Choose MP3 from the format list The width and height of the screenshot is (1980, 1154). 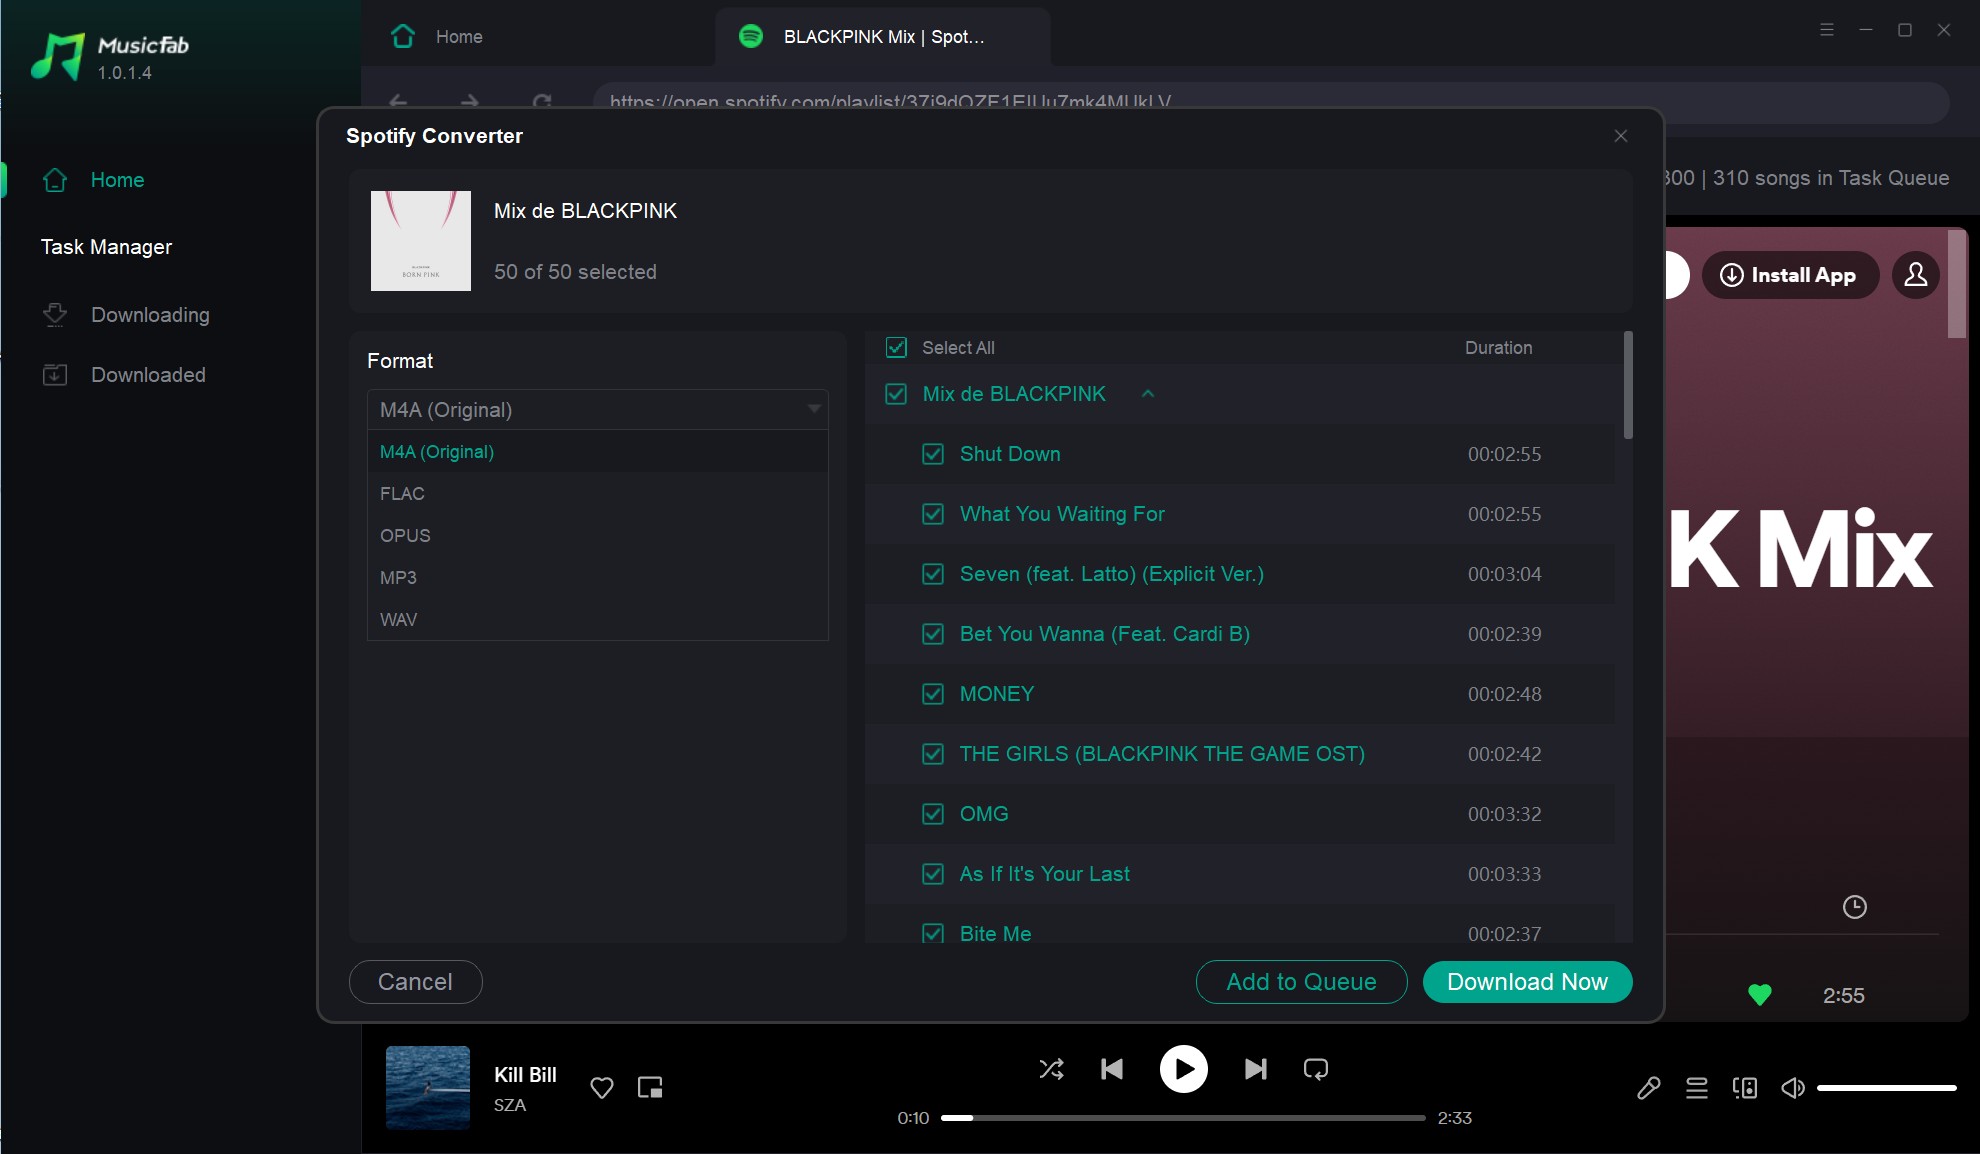598,578
